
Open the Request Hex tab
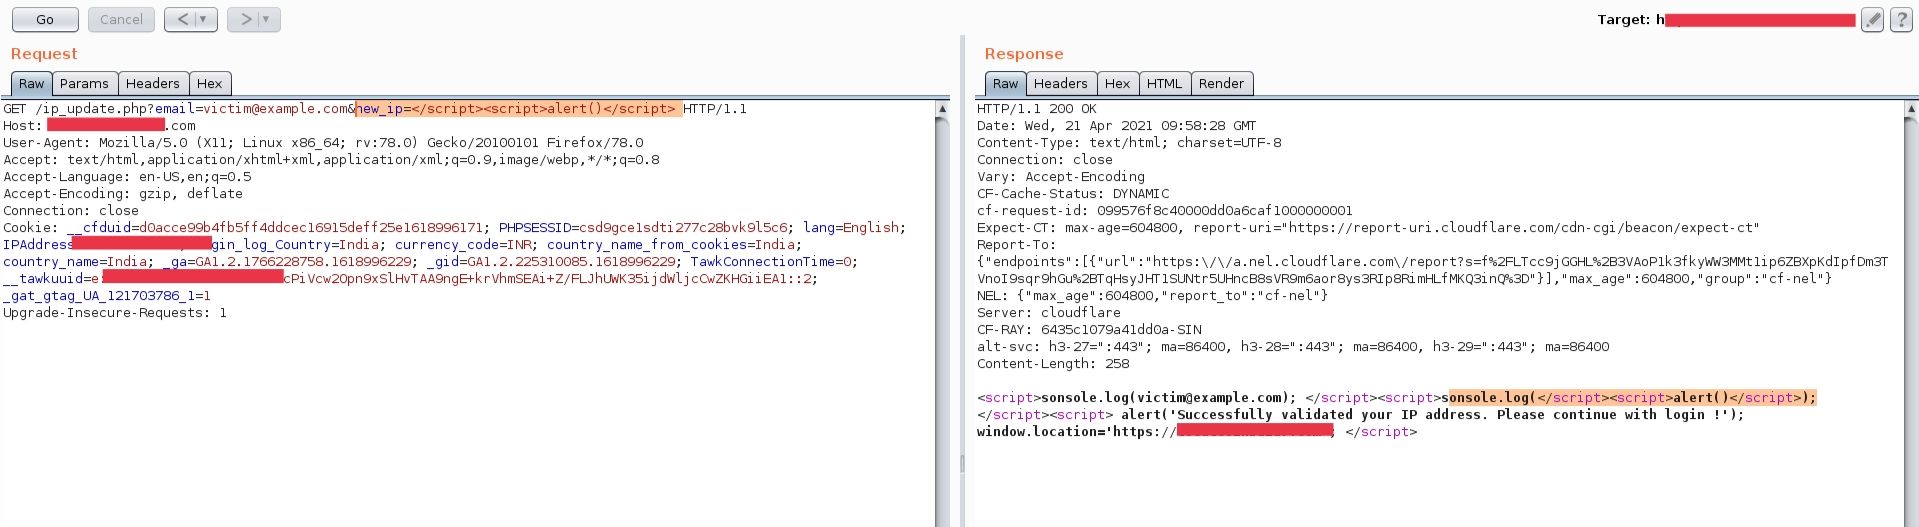210,84
